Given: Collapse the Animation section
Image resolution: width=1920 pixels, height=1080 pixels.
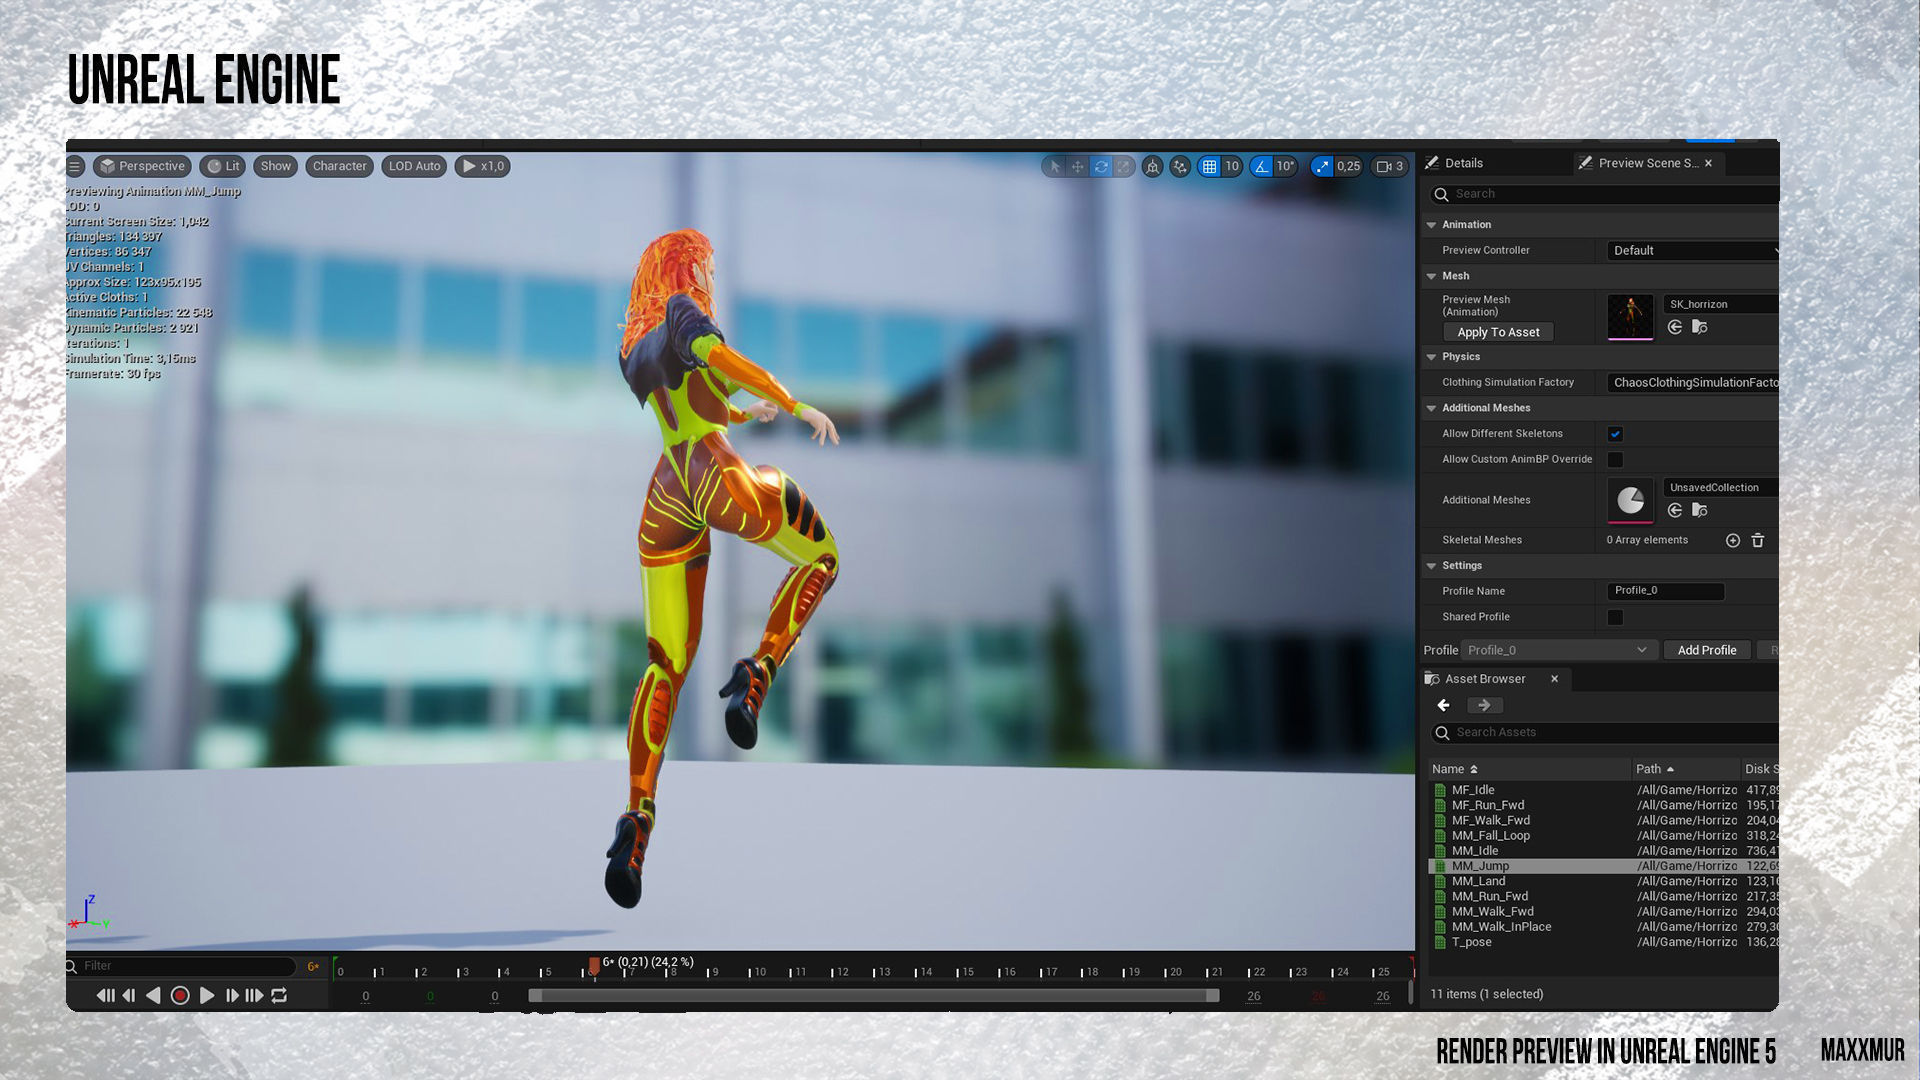Looking at the screenshot, I should click(x=1431, y=225).
